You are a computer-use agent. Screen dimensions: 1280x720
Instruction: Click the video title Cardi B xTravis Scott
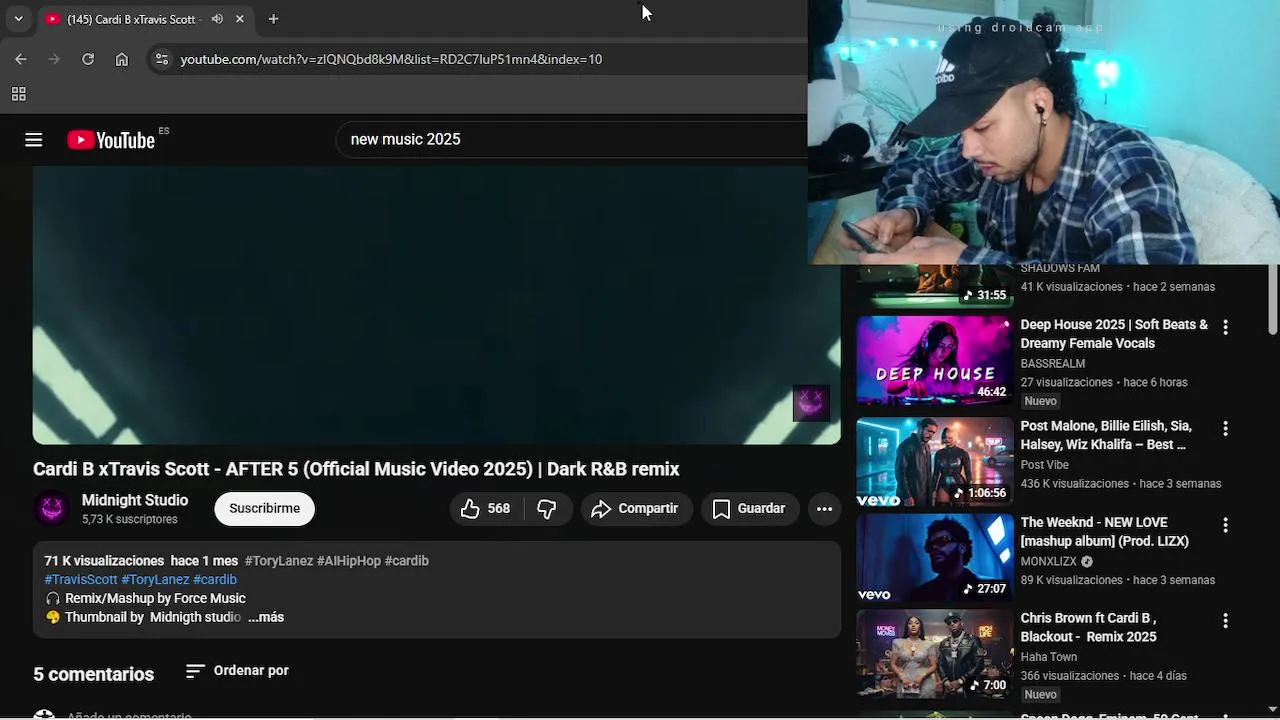(356, 469)
